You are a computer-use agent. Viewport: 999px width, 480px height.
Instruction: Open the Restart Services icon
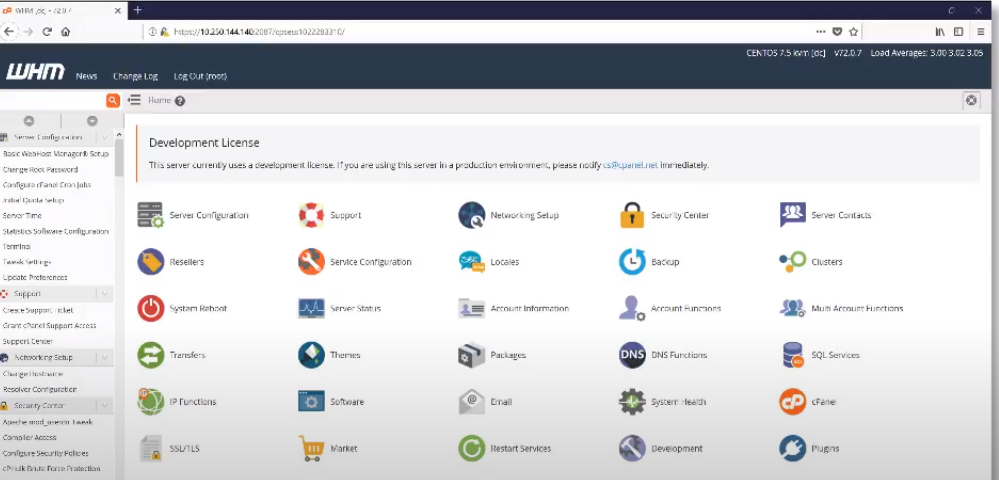471,448
